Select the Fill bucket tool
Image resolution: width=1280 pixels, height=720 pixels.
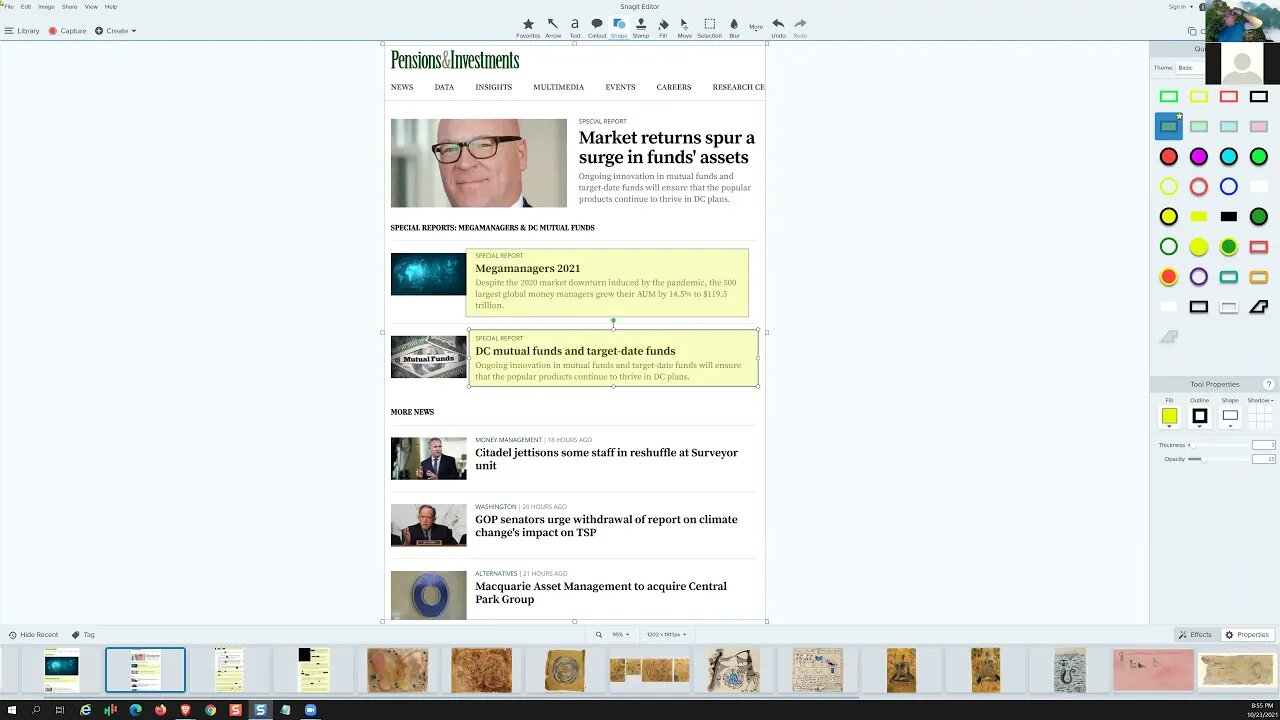click(663, 27)
